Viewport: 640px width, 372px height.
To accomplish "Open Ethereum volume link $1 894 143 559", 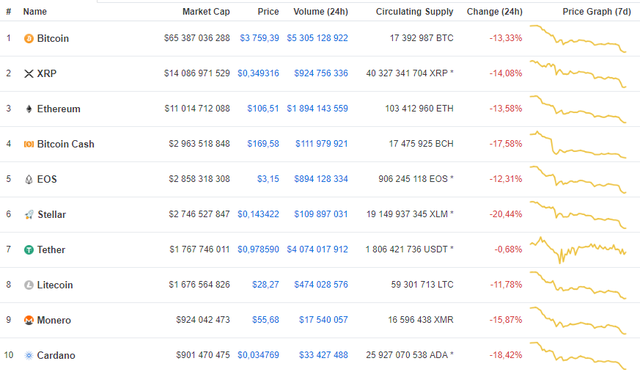I will click(317, 108).
